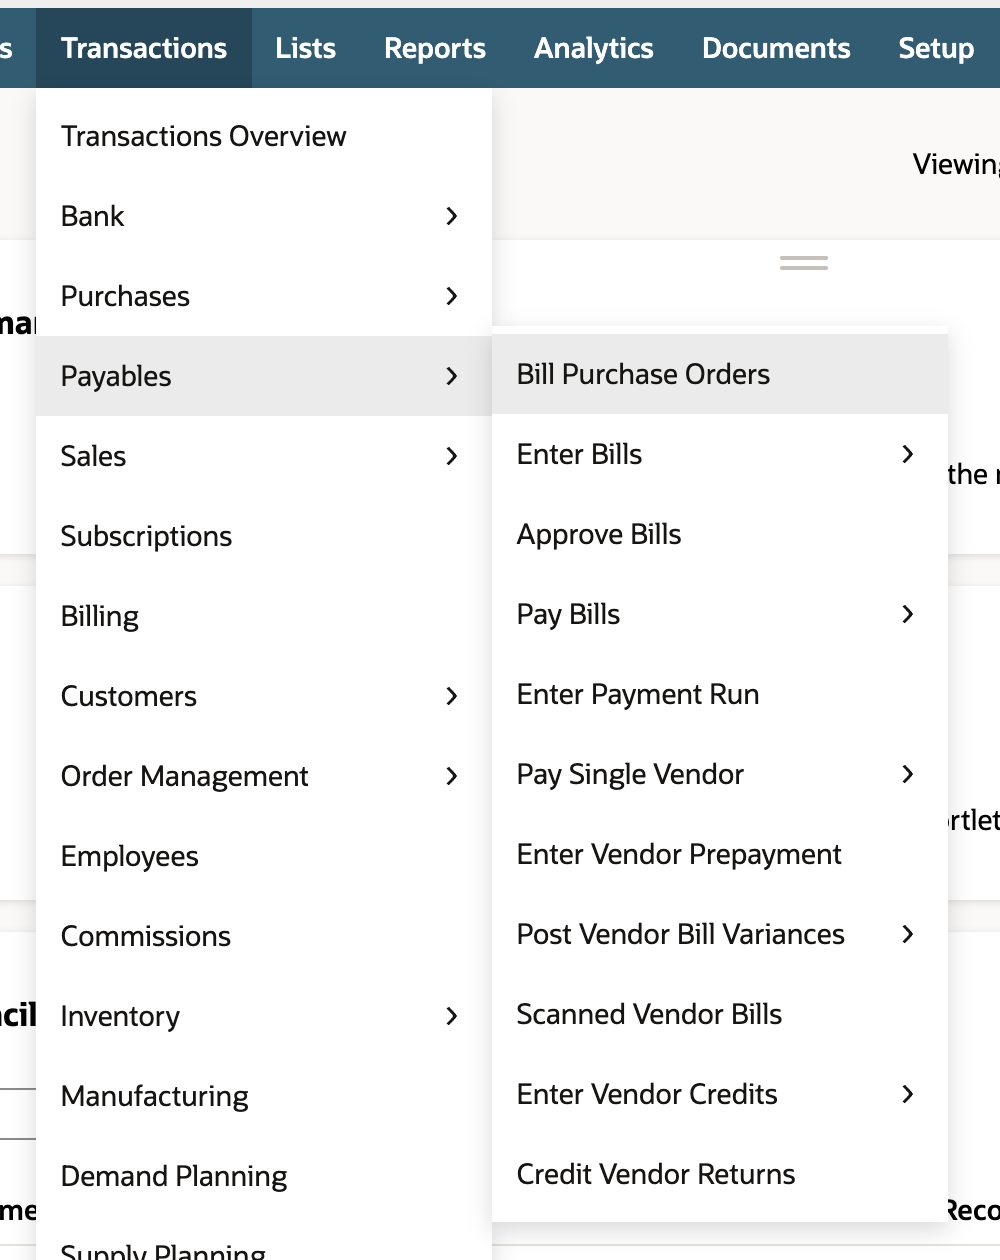Expand the Inventory submenu arrow
Image resolution: width=1000 pixels, height=1260 pixels.
tap(452, 1016)
